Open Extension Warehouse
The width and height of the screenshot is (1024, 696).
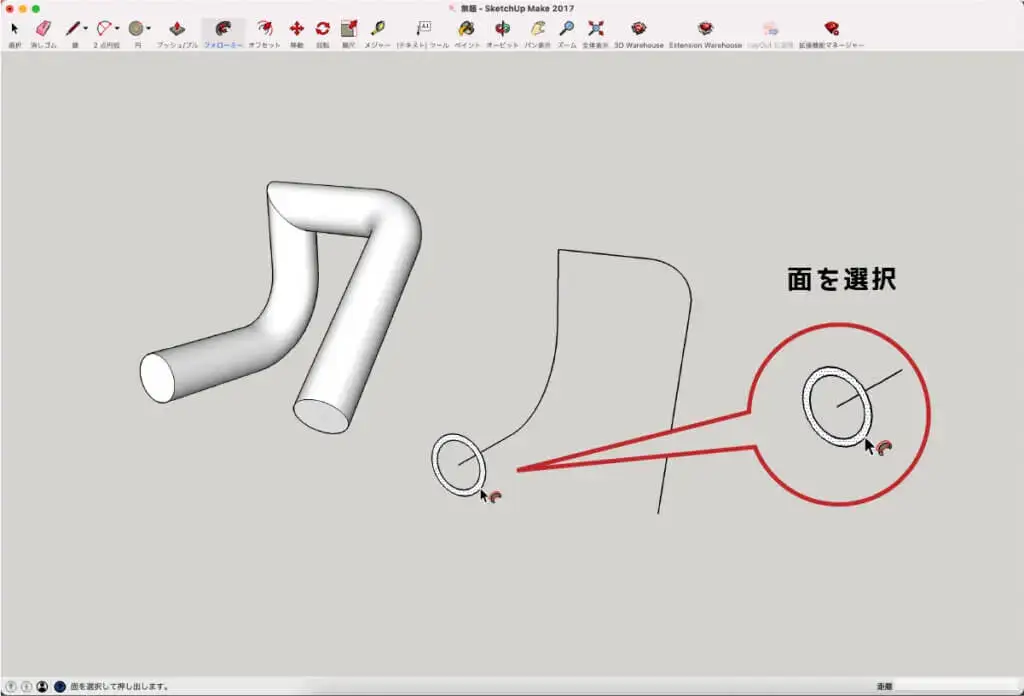coord(705,29)
